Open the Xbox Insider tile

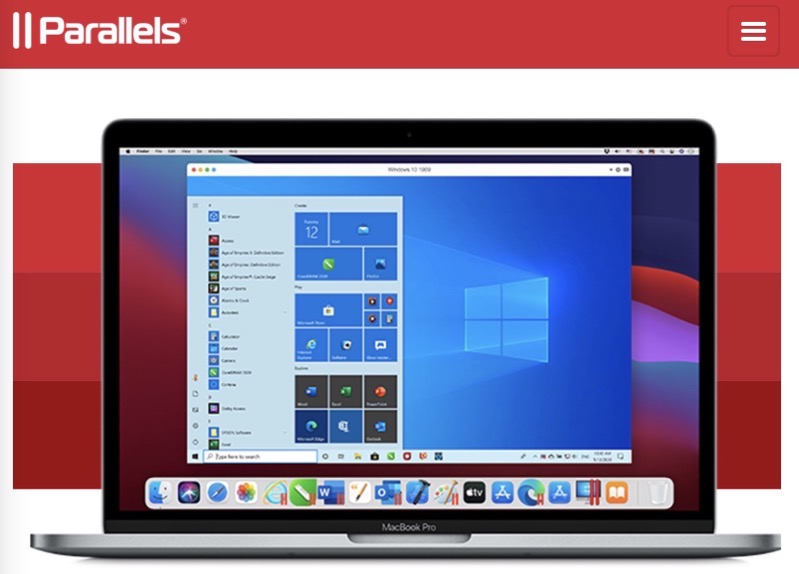(x=380, y=345)
